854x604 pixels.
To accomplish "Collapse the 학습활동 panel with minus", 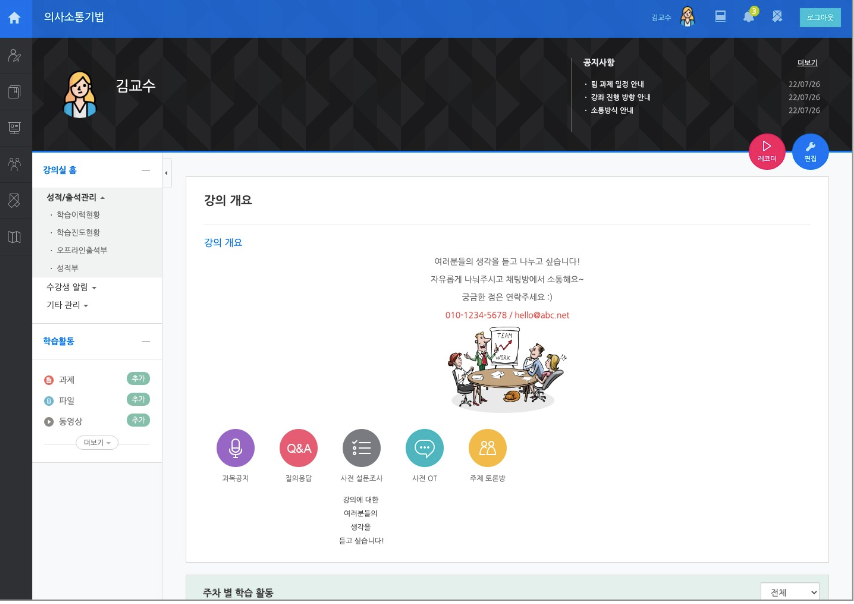I will pyautogui.click(x=145, y=341).
